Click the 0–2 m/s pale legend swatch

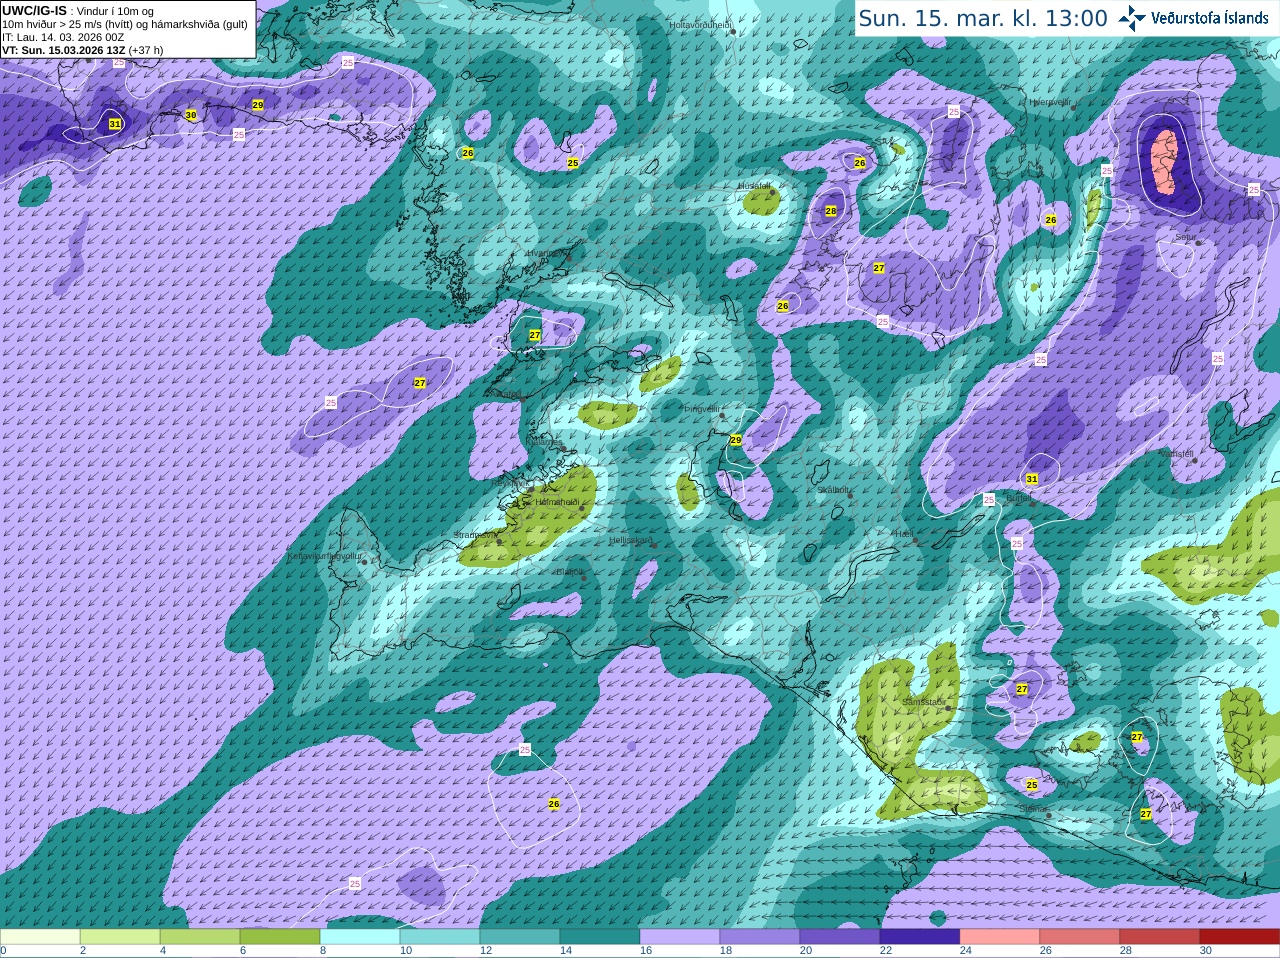pos(40,937)
